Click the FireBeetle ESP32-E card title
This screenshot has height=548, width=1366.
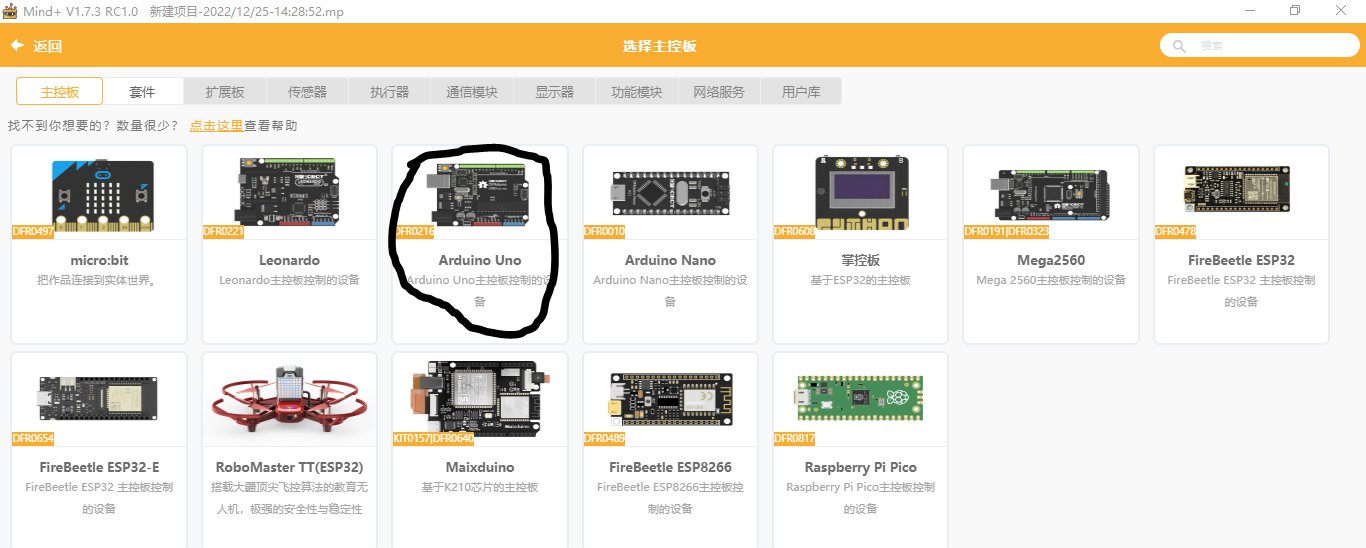click(x=99, y=467)
